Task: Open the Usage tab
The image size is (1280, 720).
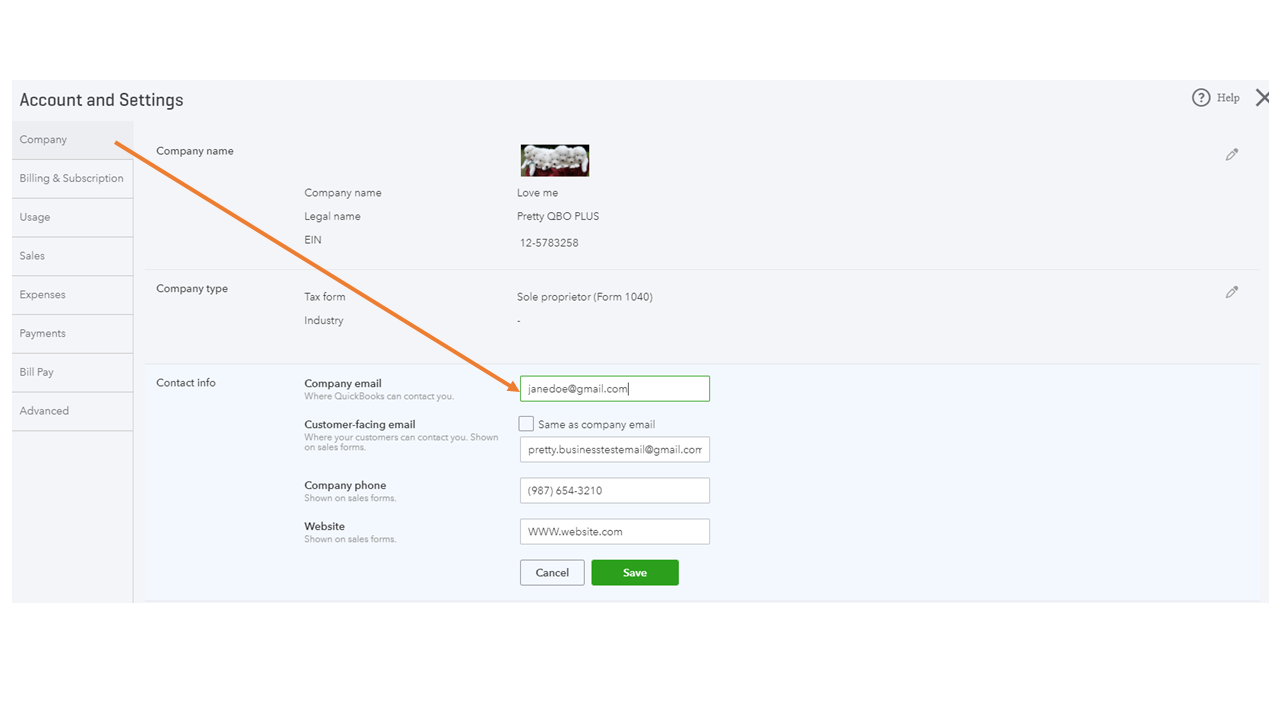Action: coord(35,217)
